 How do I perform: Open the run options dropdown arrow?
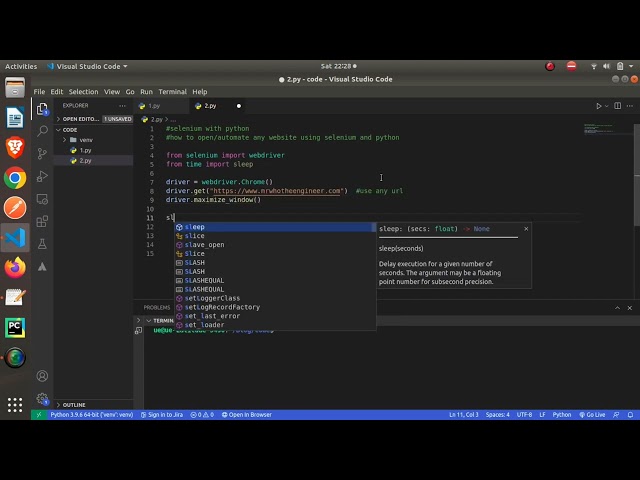[x=607, y=106]
